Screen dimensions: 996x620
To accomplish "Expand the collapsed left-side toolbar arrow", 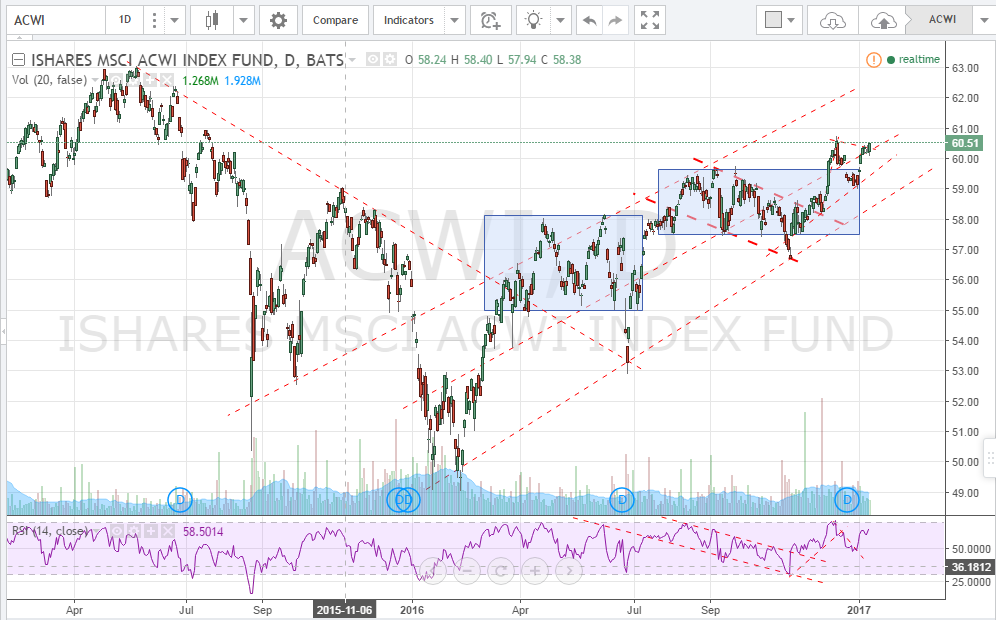I will [x=3, y=332].
